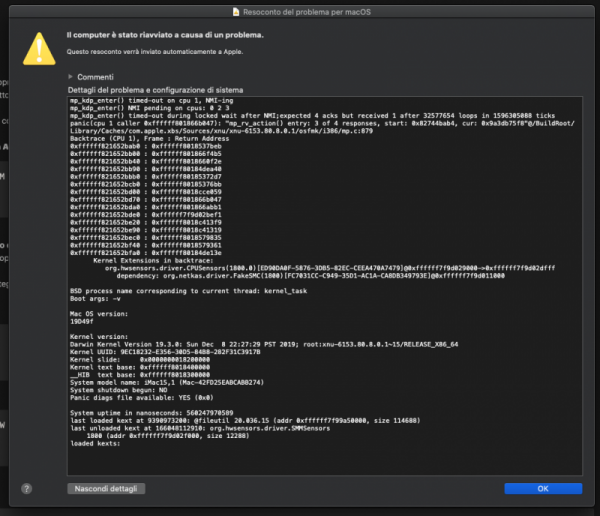Click the 'Kernel version:' line
600x516 pixels.
click(x=99, y=337)
